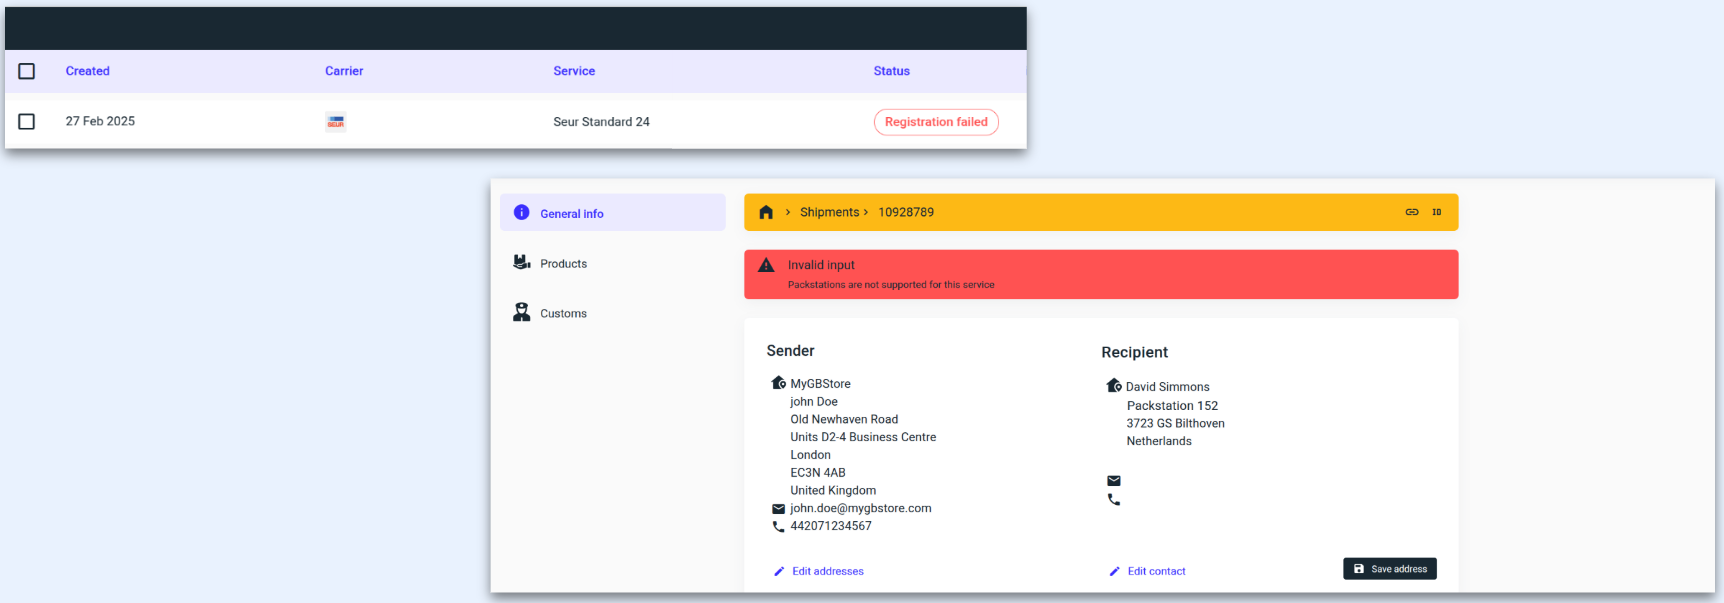This screenshot has height=603, width=1724.
Task: Click the Edit addresses link
Action: click(827, 571)
